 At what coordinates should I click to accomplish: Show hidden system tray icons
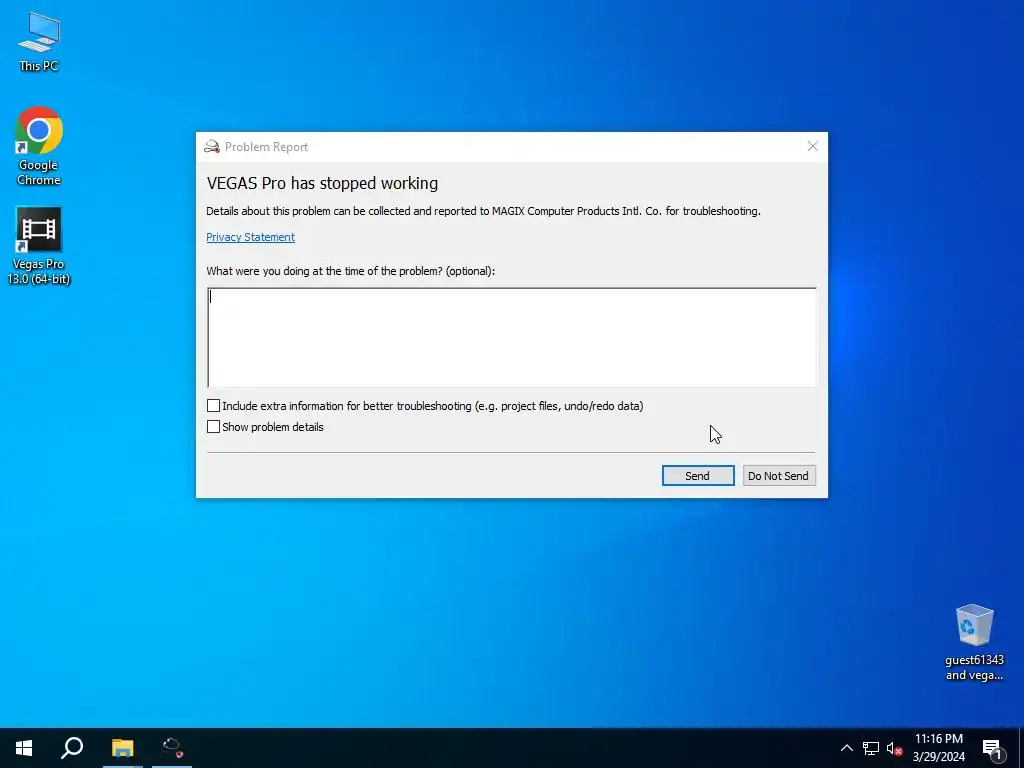pos(846,748)
